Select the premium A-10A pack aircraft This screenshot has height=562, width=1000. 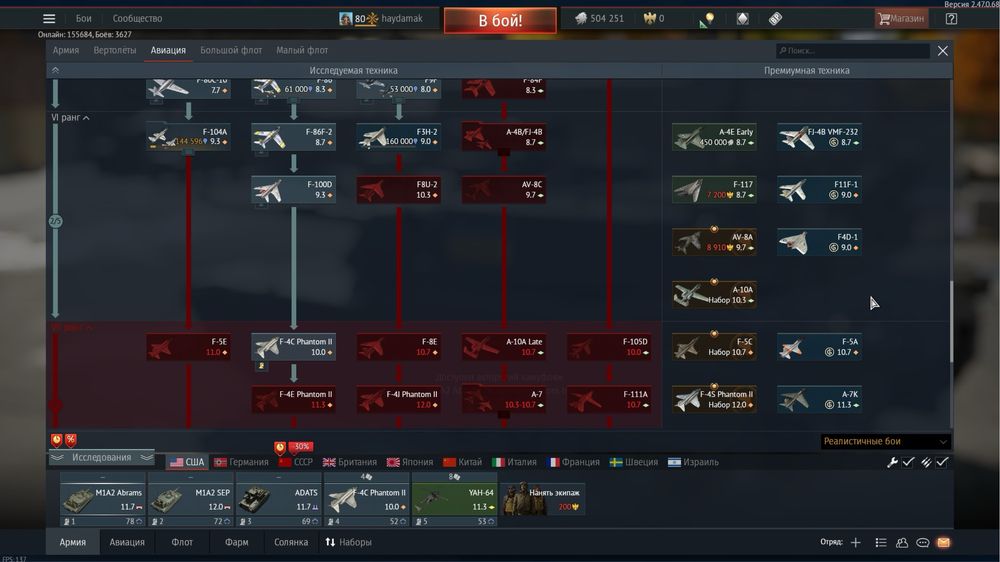tap(714, 295)
